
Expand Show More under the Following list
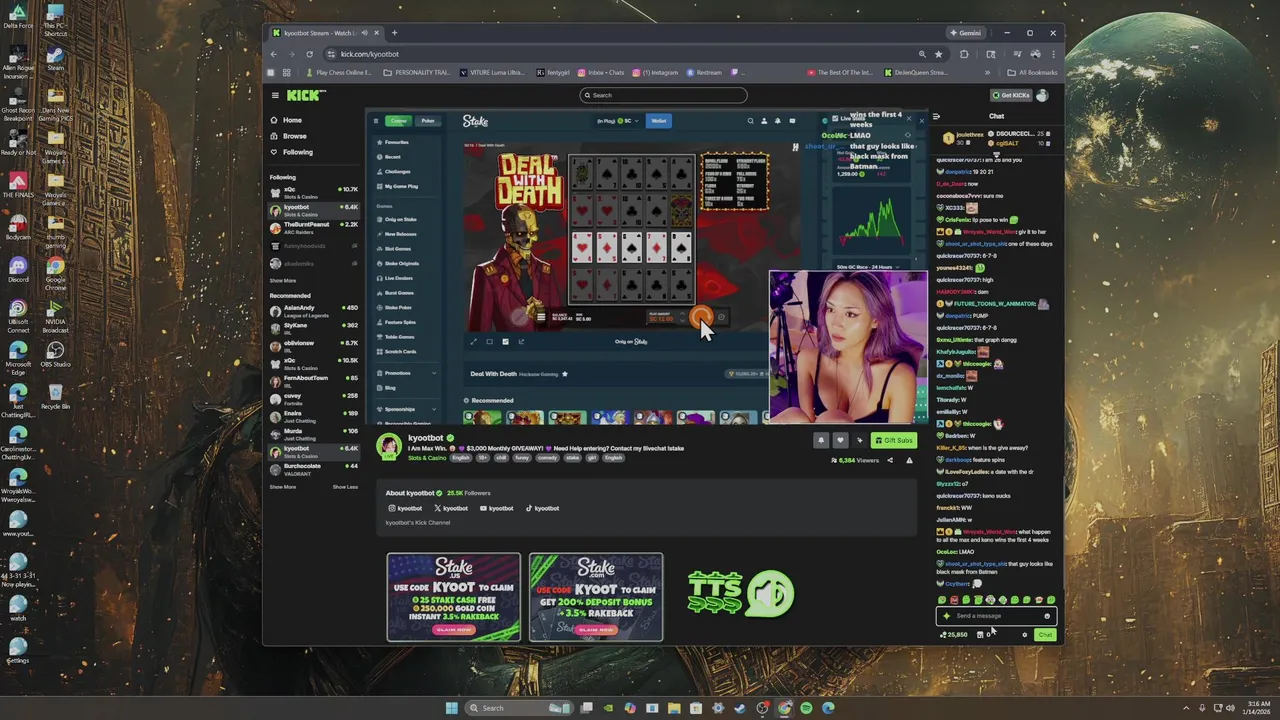(283, 281)
